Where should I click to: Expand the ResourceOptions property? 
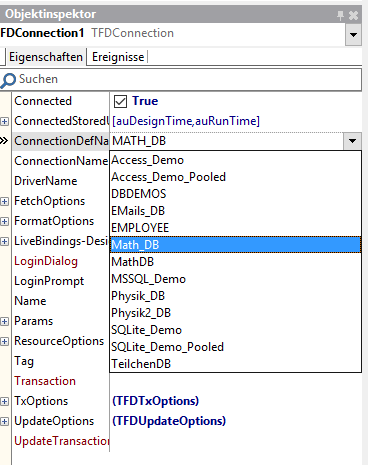4,342
